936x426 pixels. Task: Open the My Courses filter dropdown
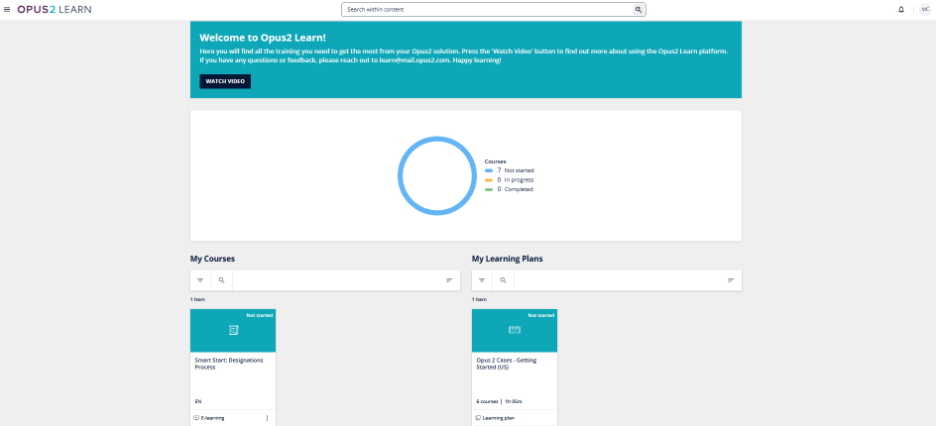[200, 280]
